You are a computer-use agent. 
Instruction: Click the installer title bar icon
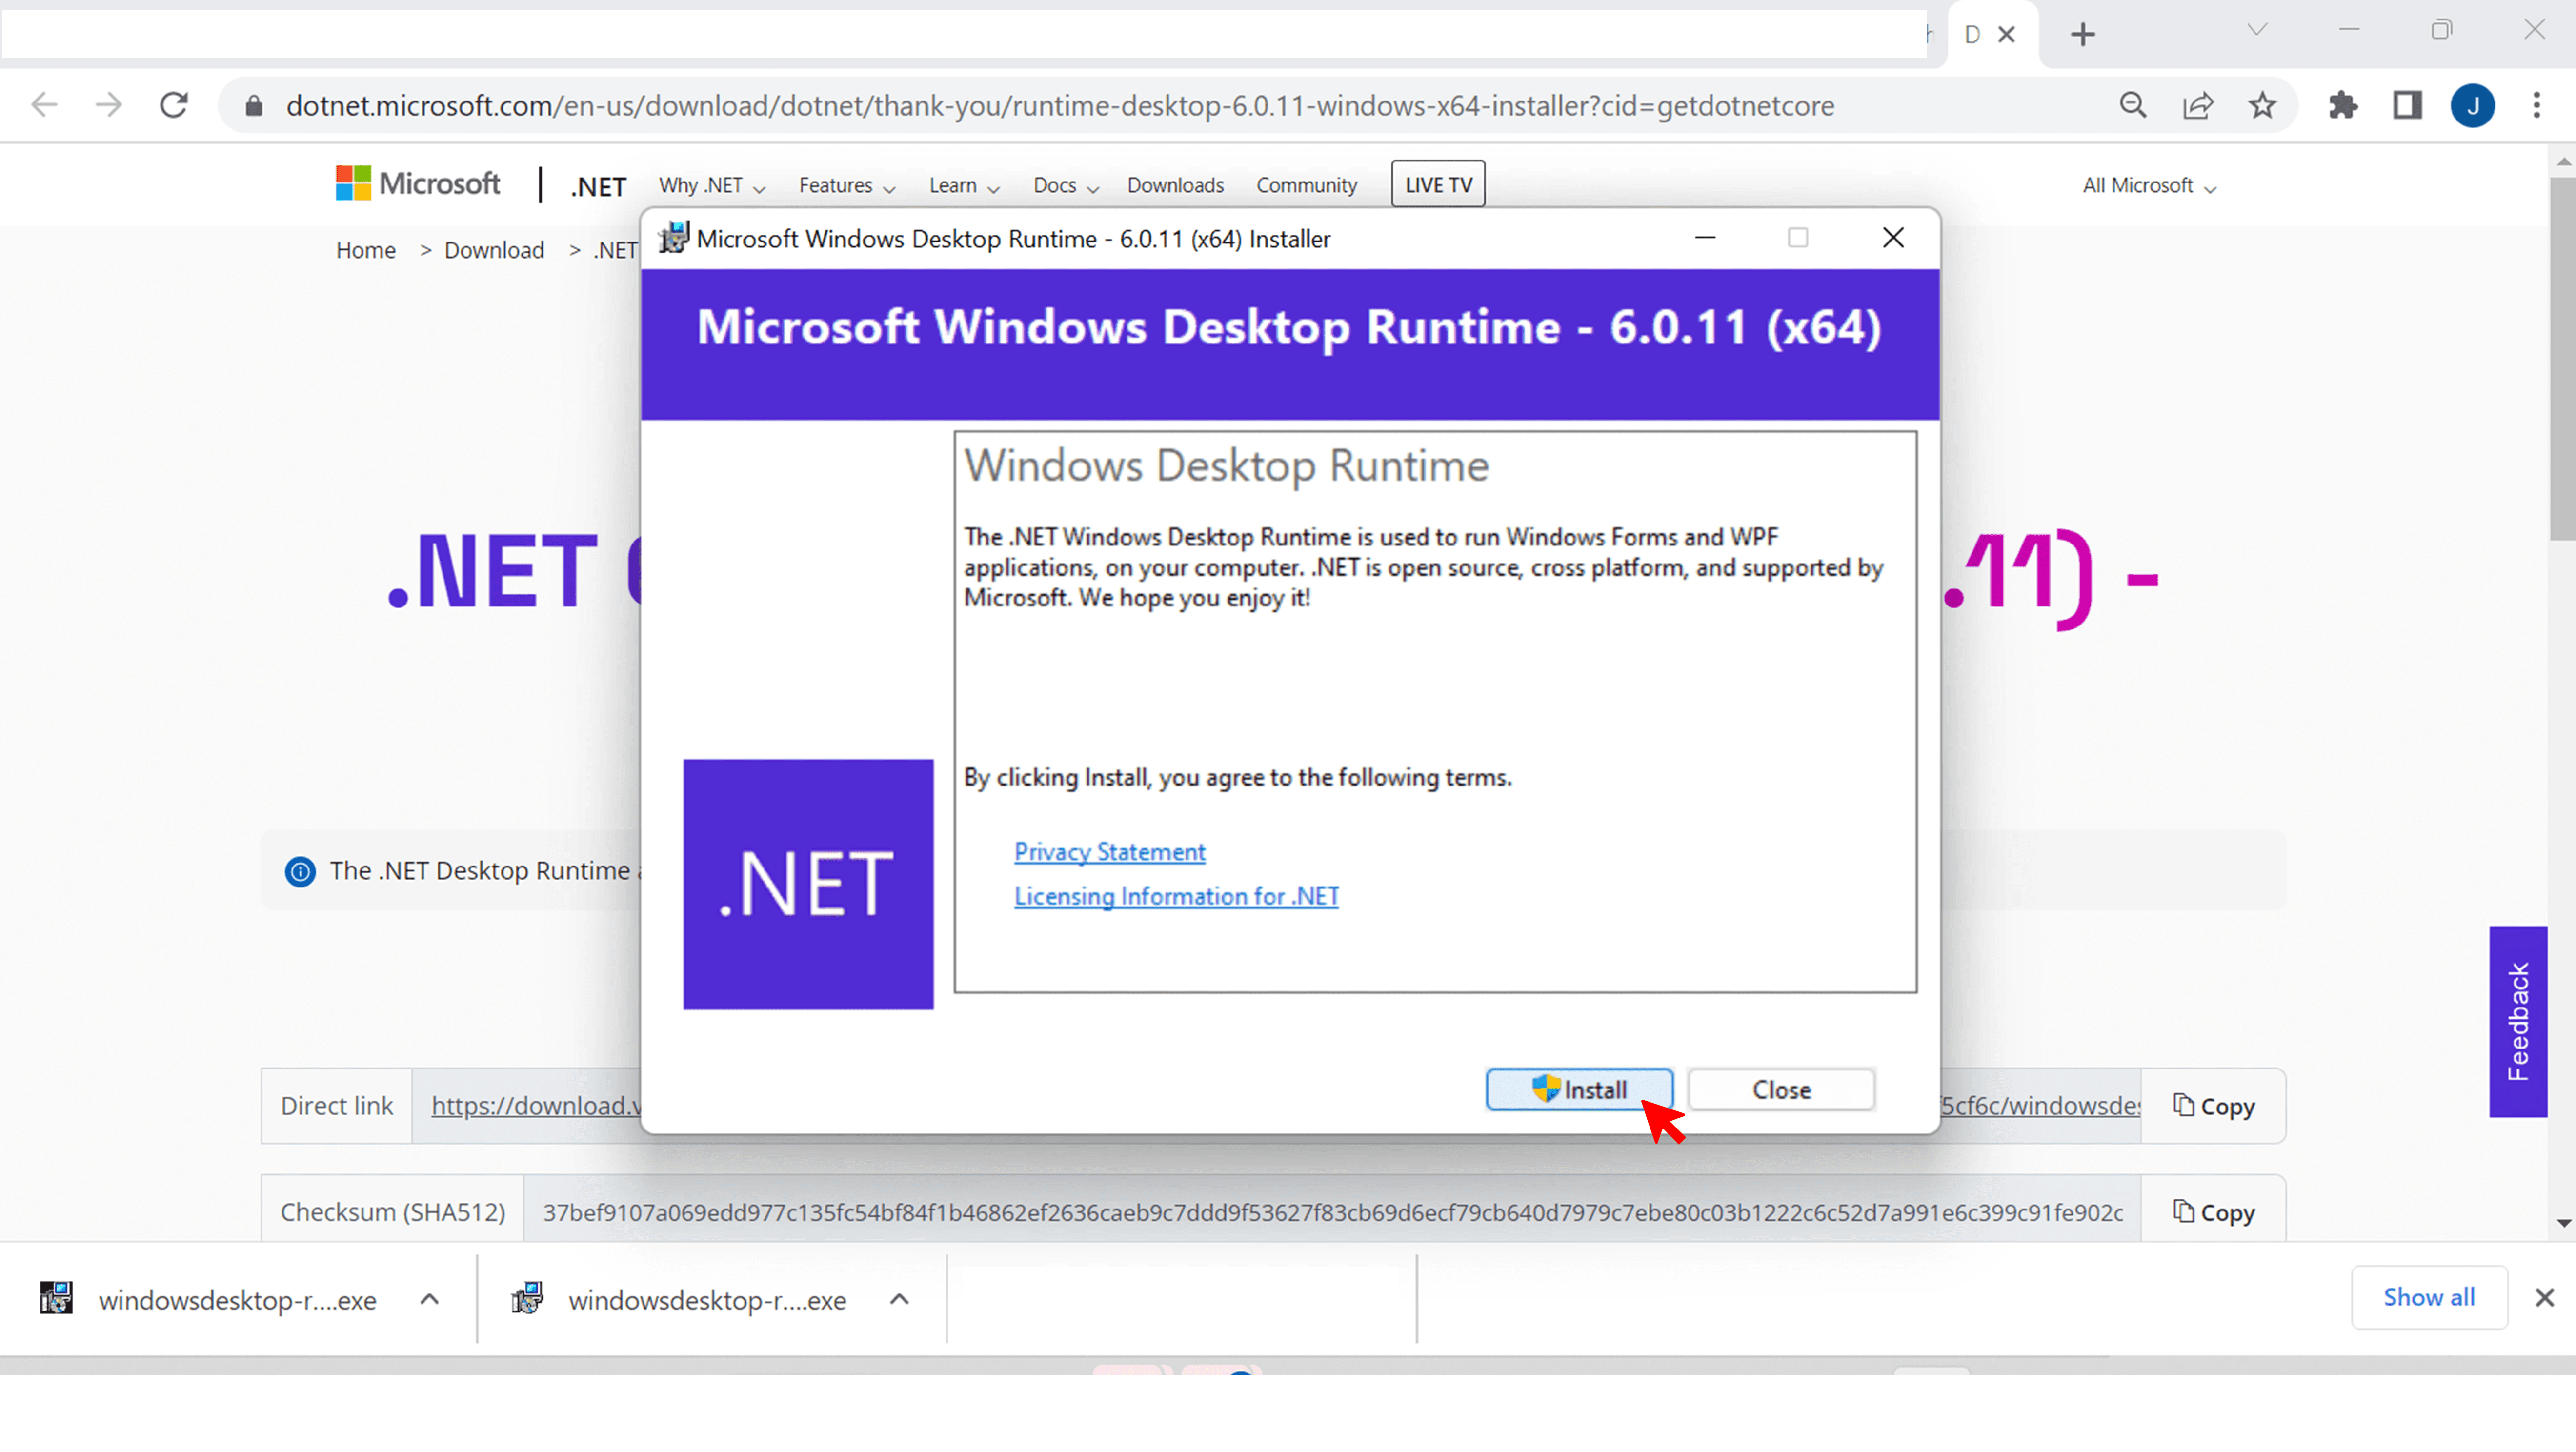point(674,238)
